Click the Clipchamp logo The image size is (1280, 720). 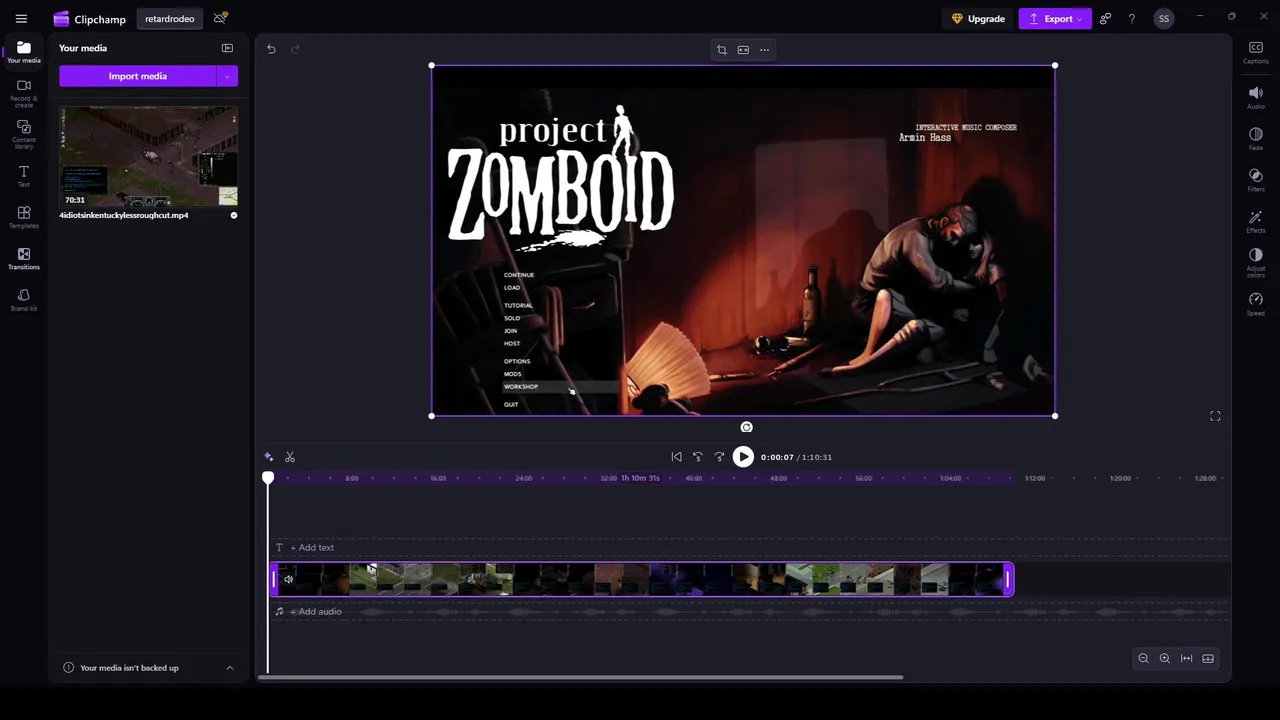[90, 19]
